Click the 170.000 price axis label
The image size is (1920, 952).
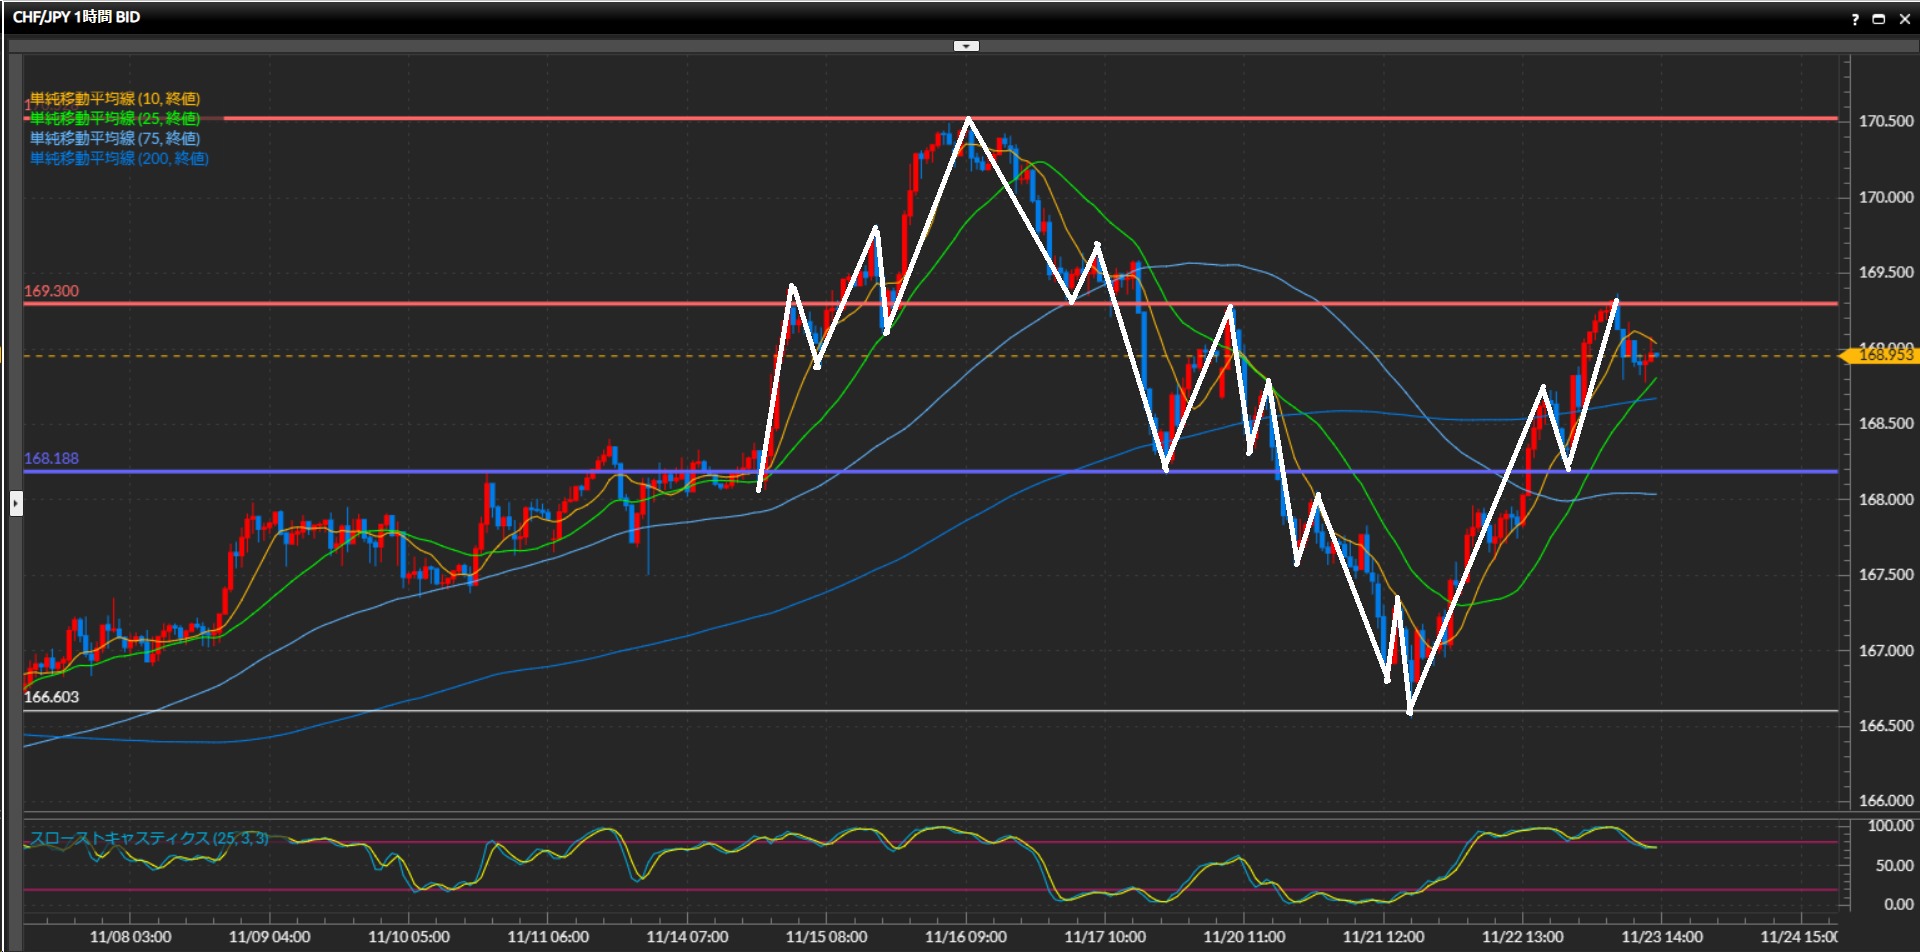[1885, 197]
